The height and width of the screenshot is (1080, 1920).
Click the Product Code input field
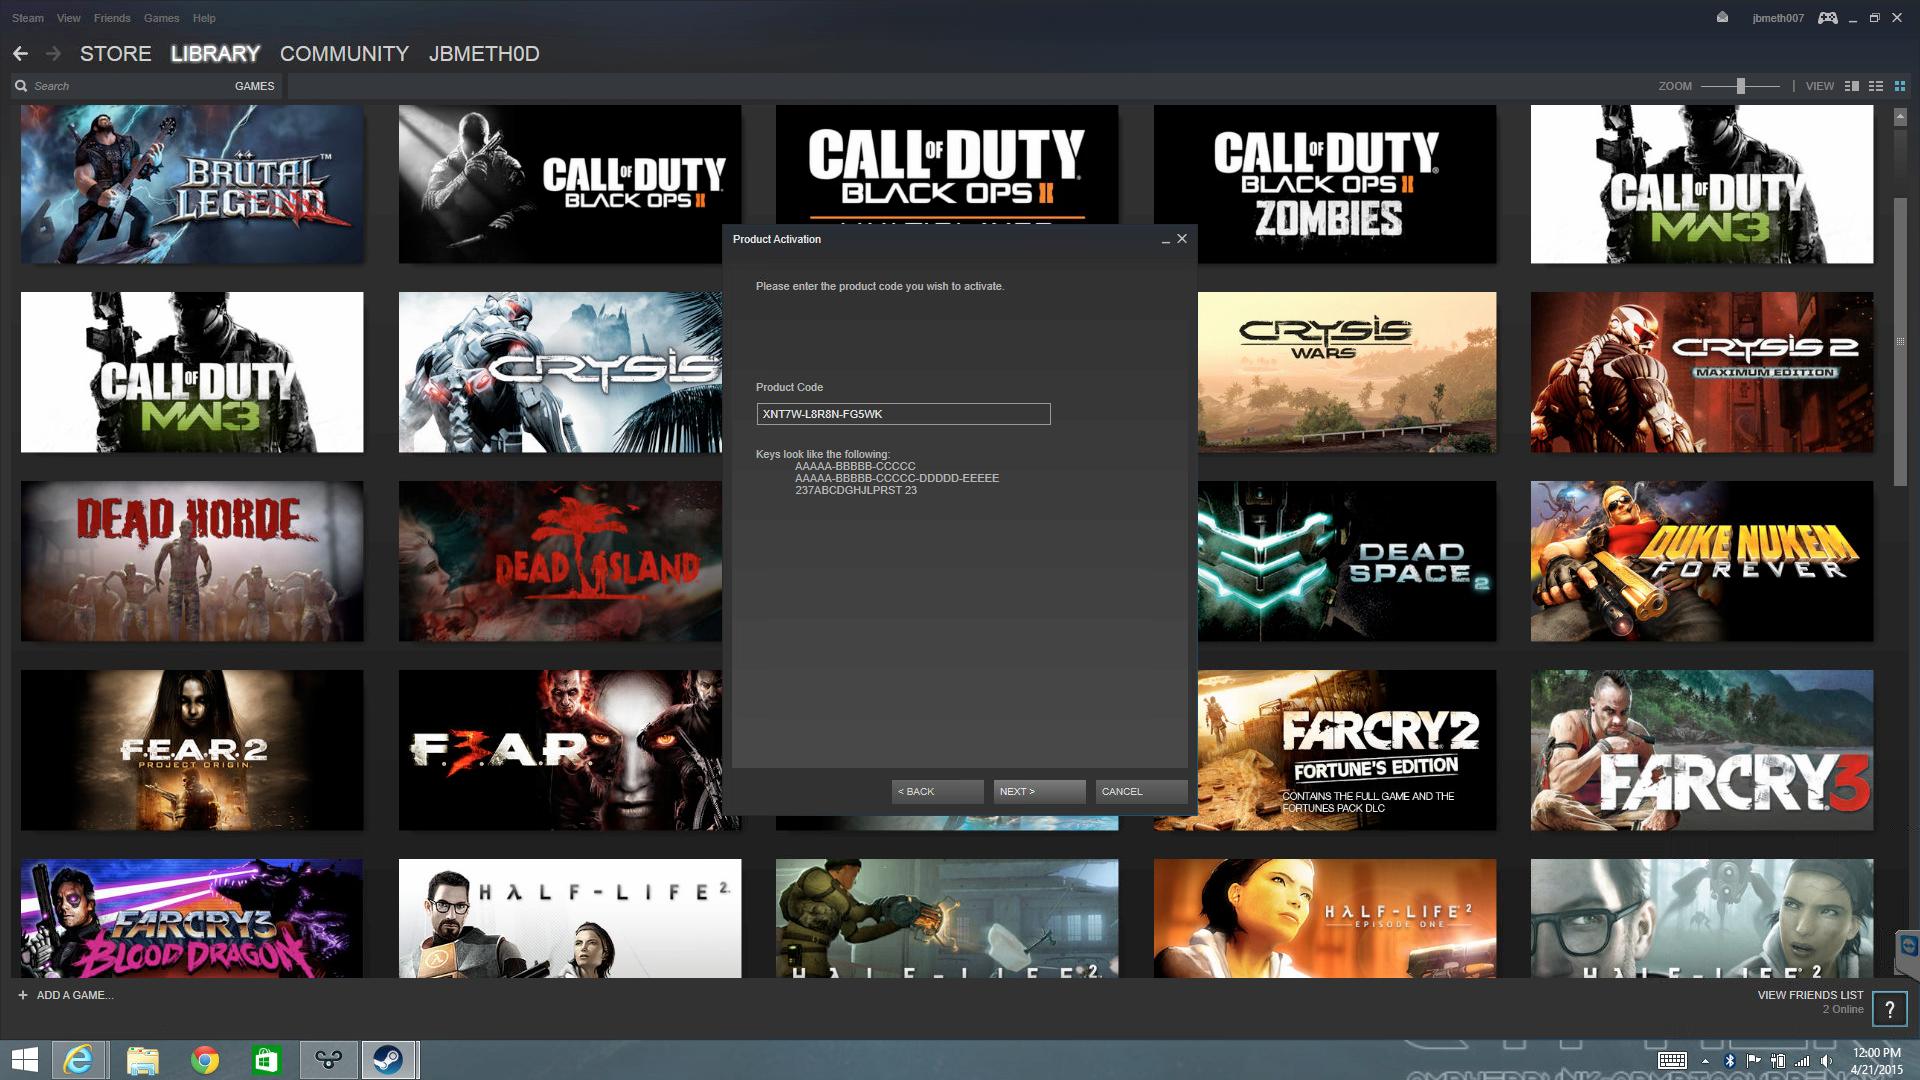[903, 414]
